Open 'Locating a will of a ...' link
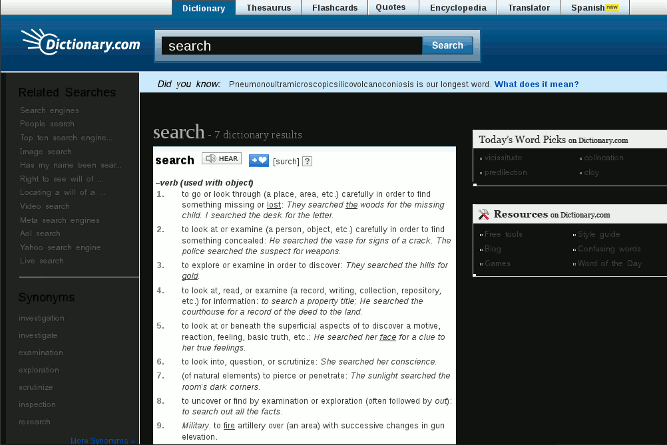Image resolution: width=667 pixels, height=445 pixels. (x=63, y=193)
